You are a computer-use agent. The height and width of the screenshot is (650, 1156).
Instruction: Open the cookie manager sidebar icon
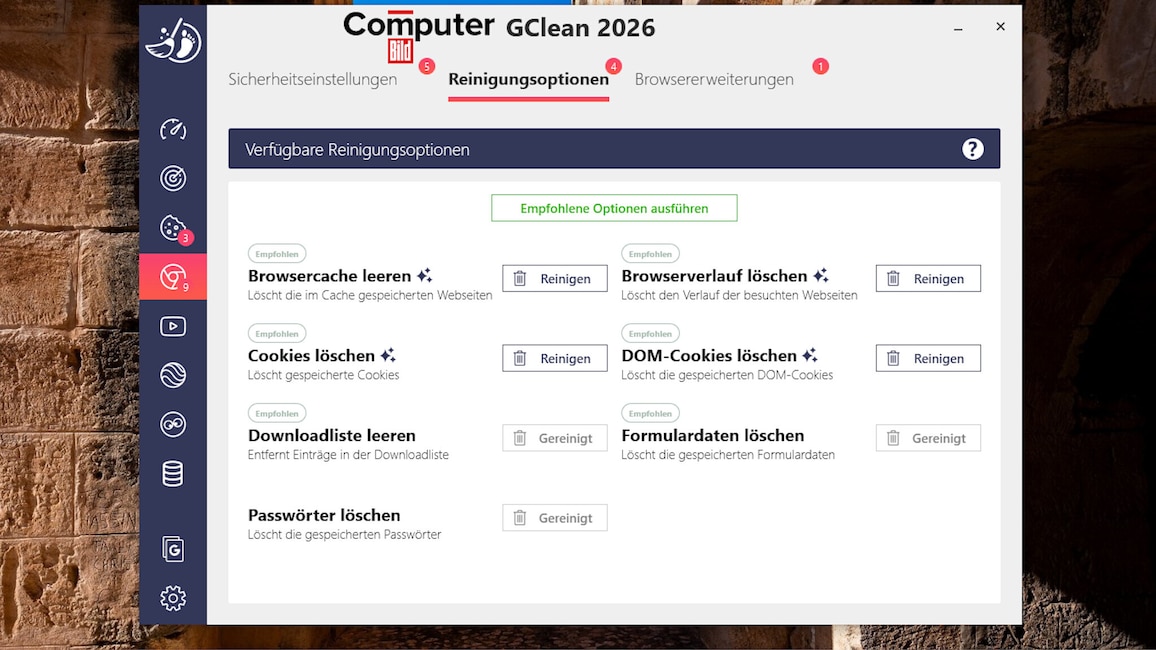173,228
